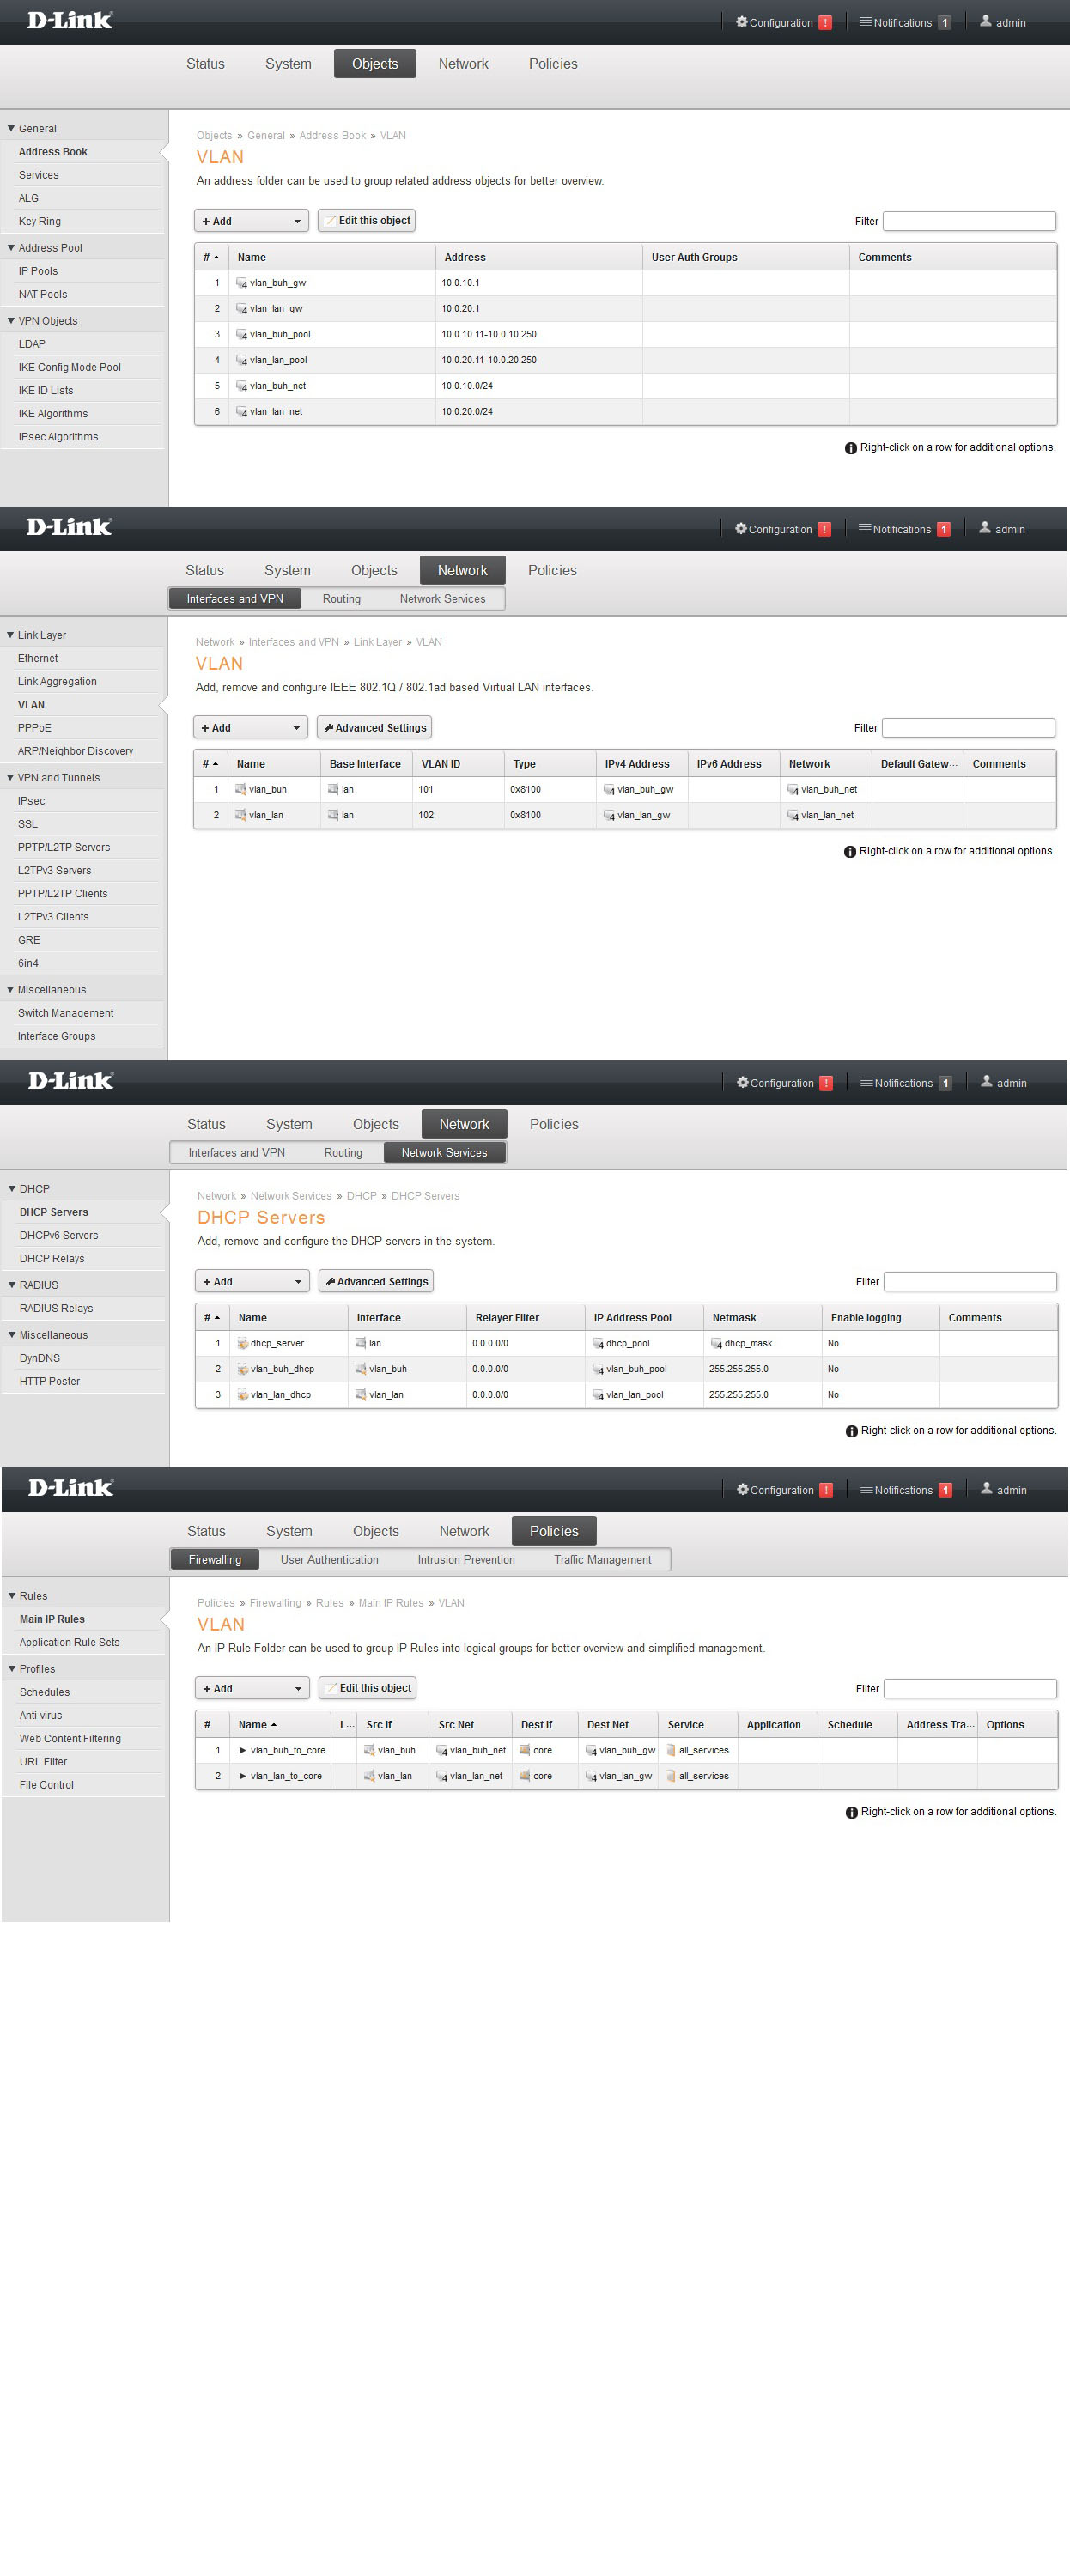Click the core destination icon in vlan_buh_to_core rule
1070x2576 pixels.
tap(525, 1750)
